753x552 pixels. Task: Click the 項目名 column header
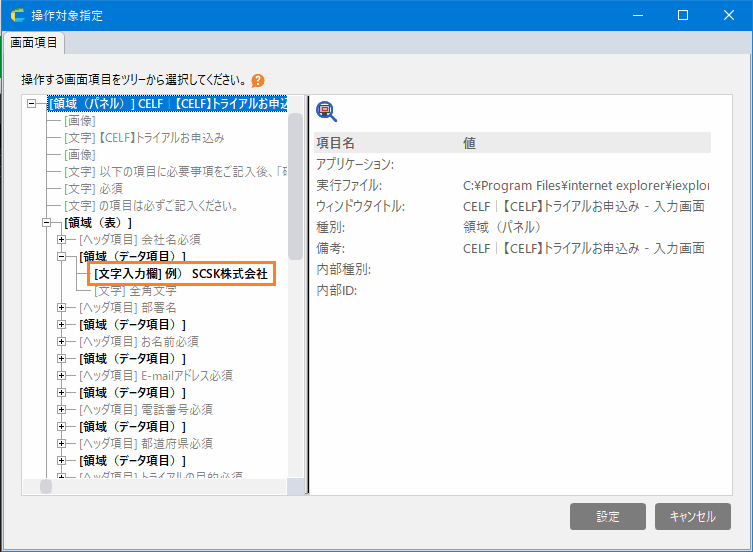click(335, 143)
